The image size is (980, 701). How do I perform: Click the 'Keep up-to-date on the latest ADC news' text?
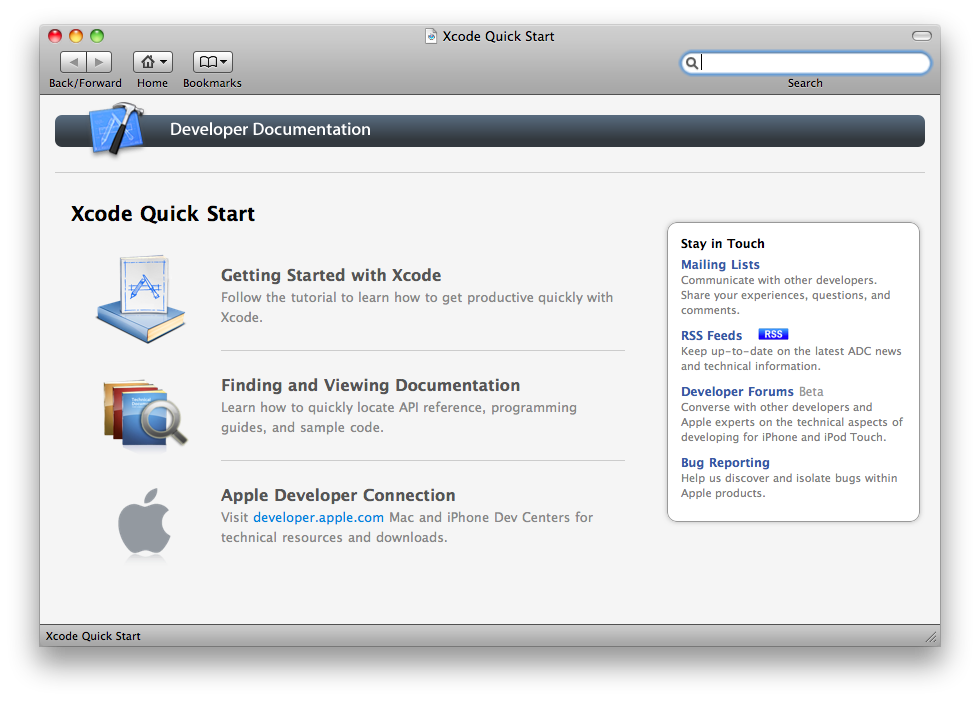point(791,359)
